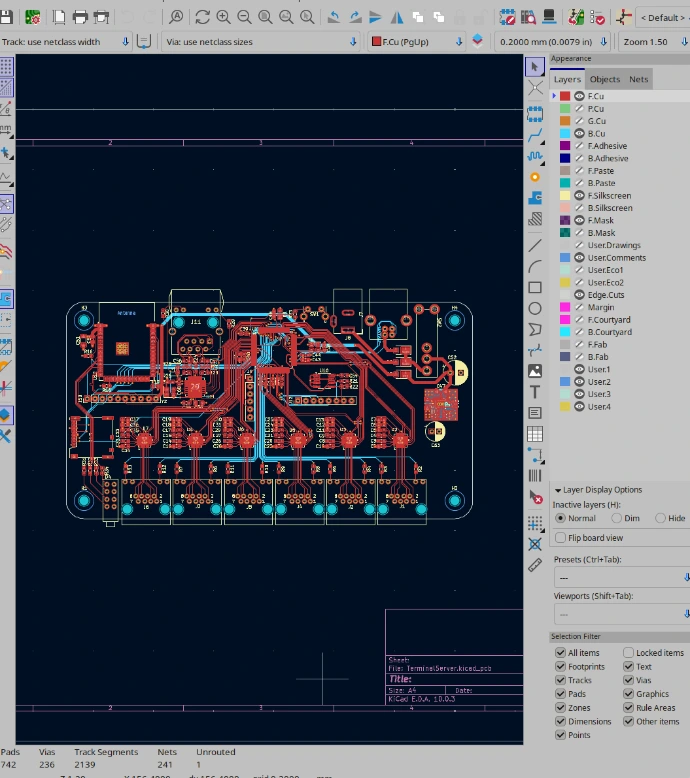
Task: Collapse Layer Display Options section
Action: click(558, 490)
